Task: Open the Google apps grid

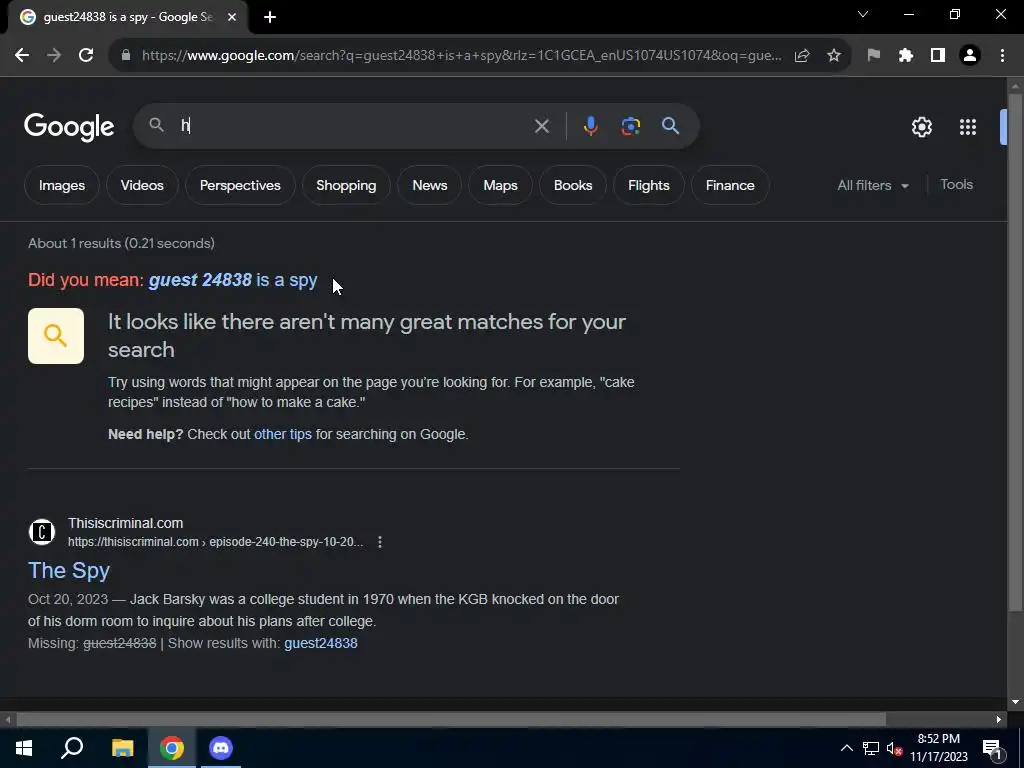Action: [968, 127]
